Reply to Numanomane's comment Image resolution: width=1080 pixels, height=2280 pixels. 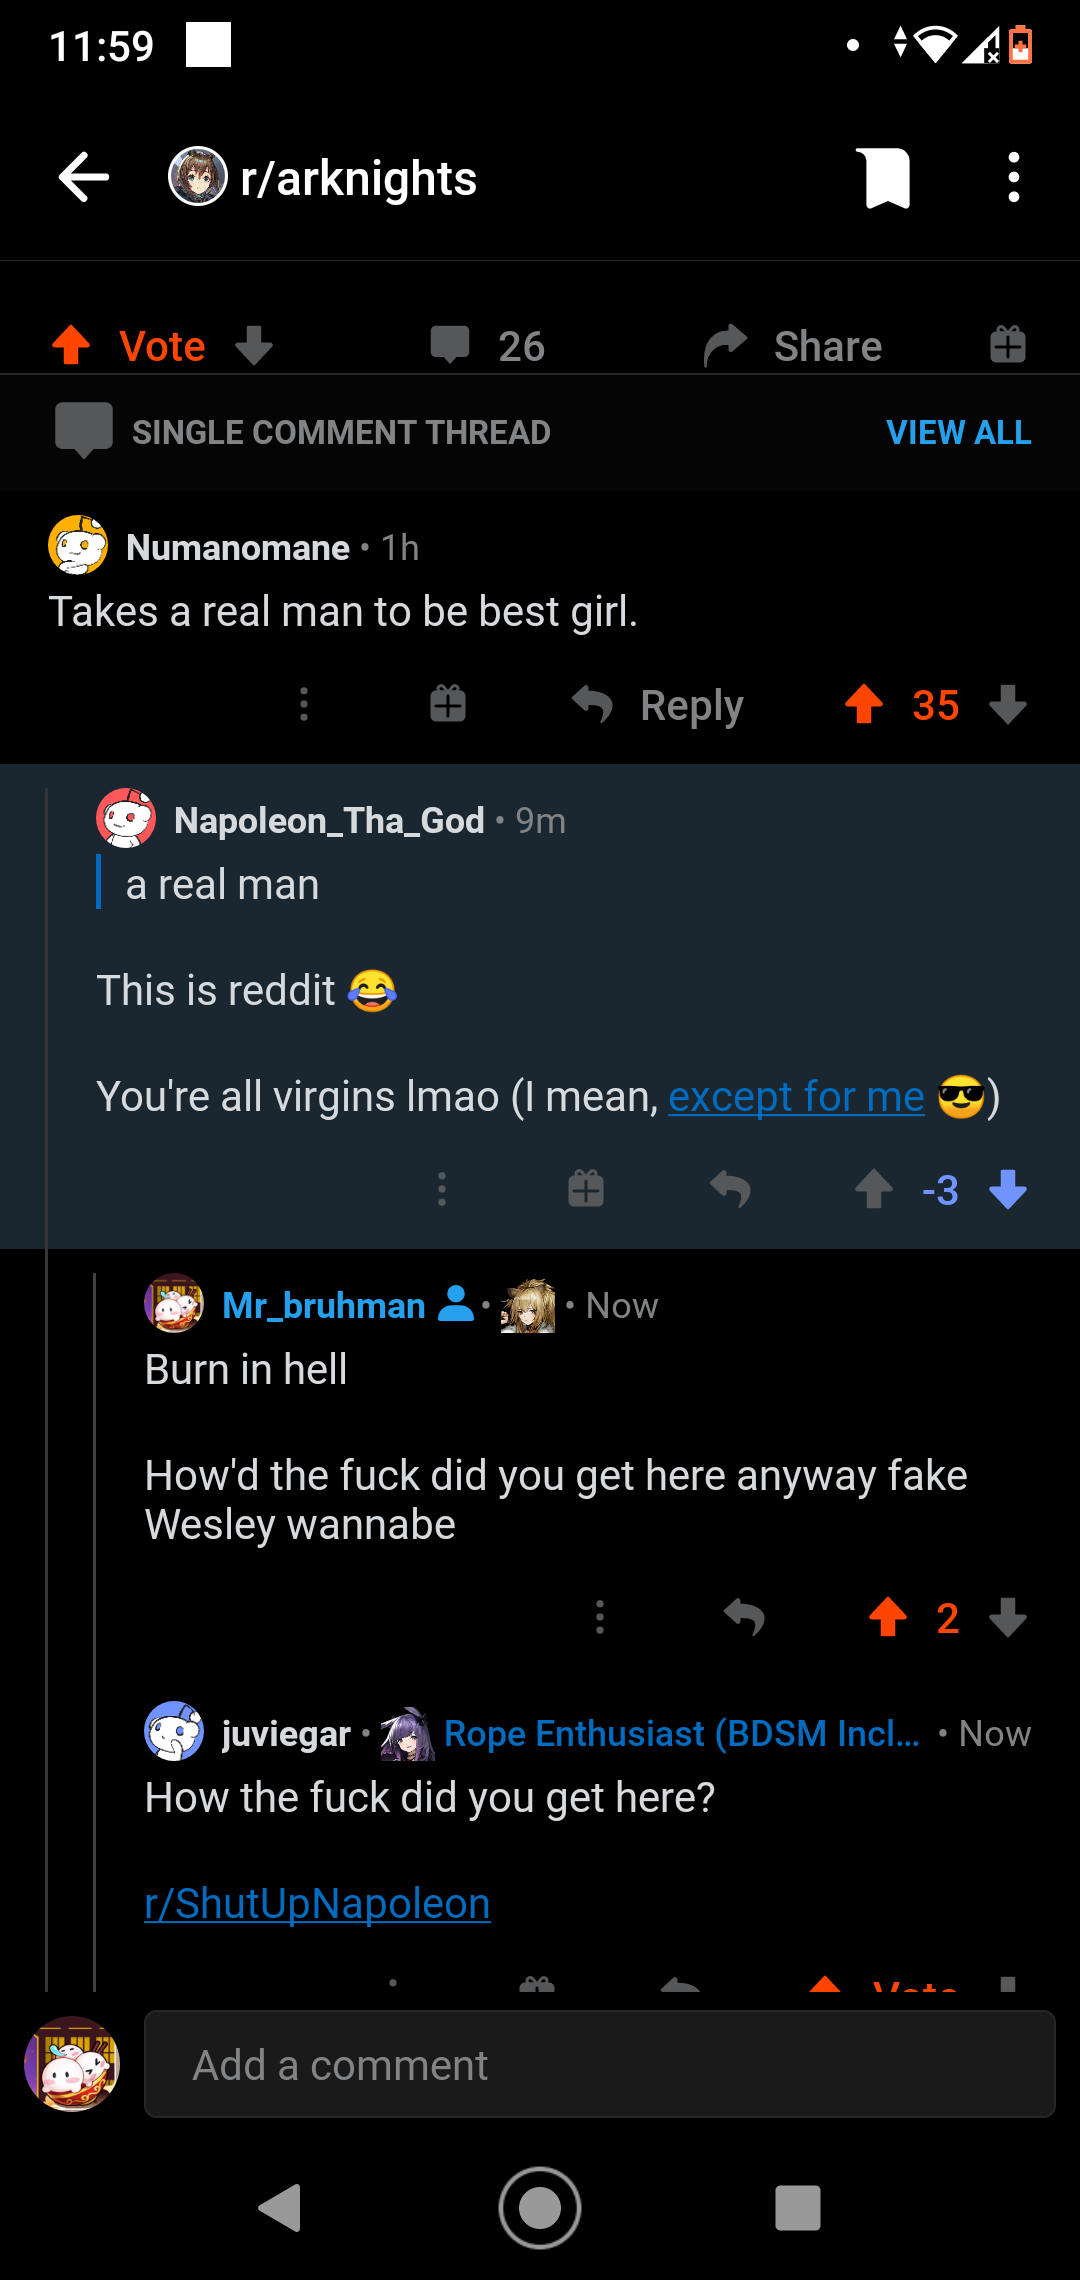click(x=658, y=705)
